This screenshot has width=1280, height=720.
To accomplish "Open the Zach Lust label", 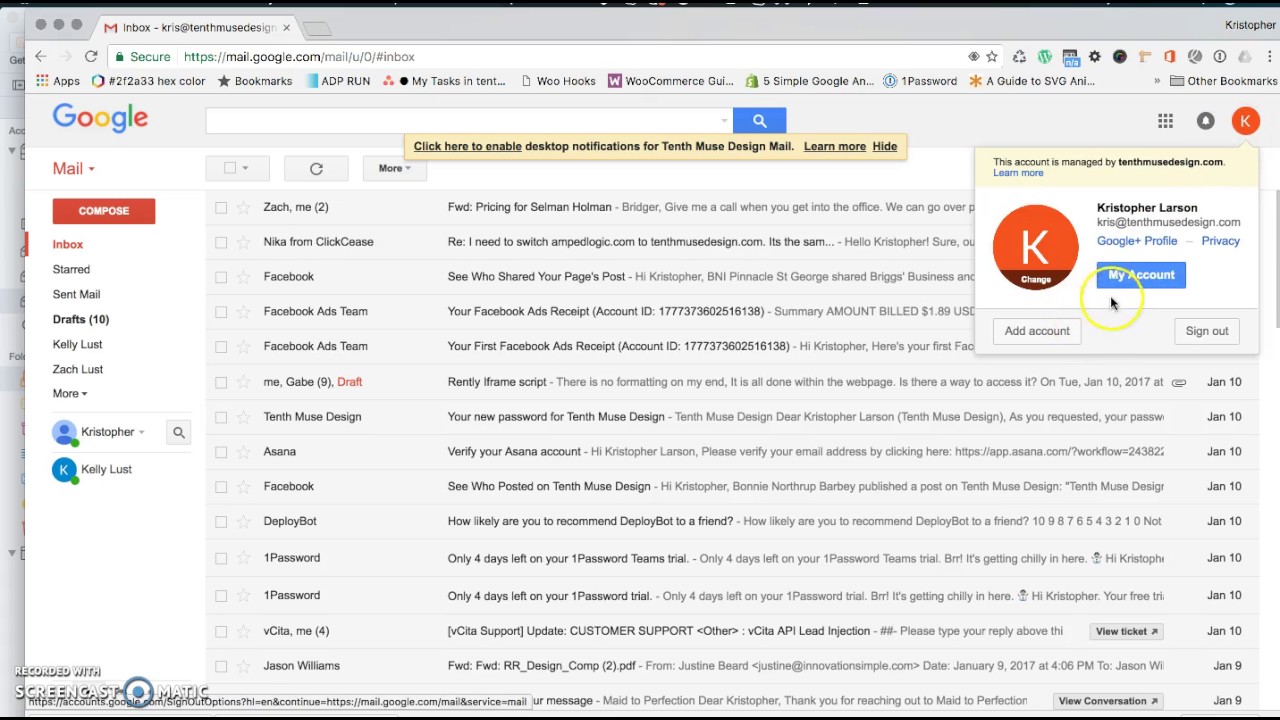I will point(78,370).
